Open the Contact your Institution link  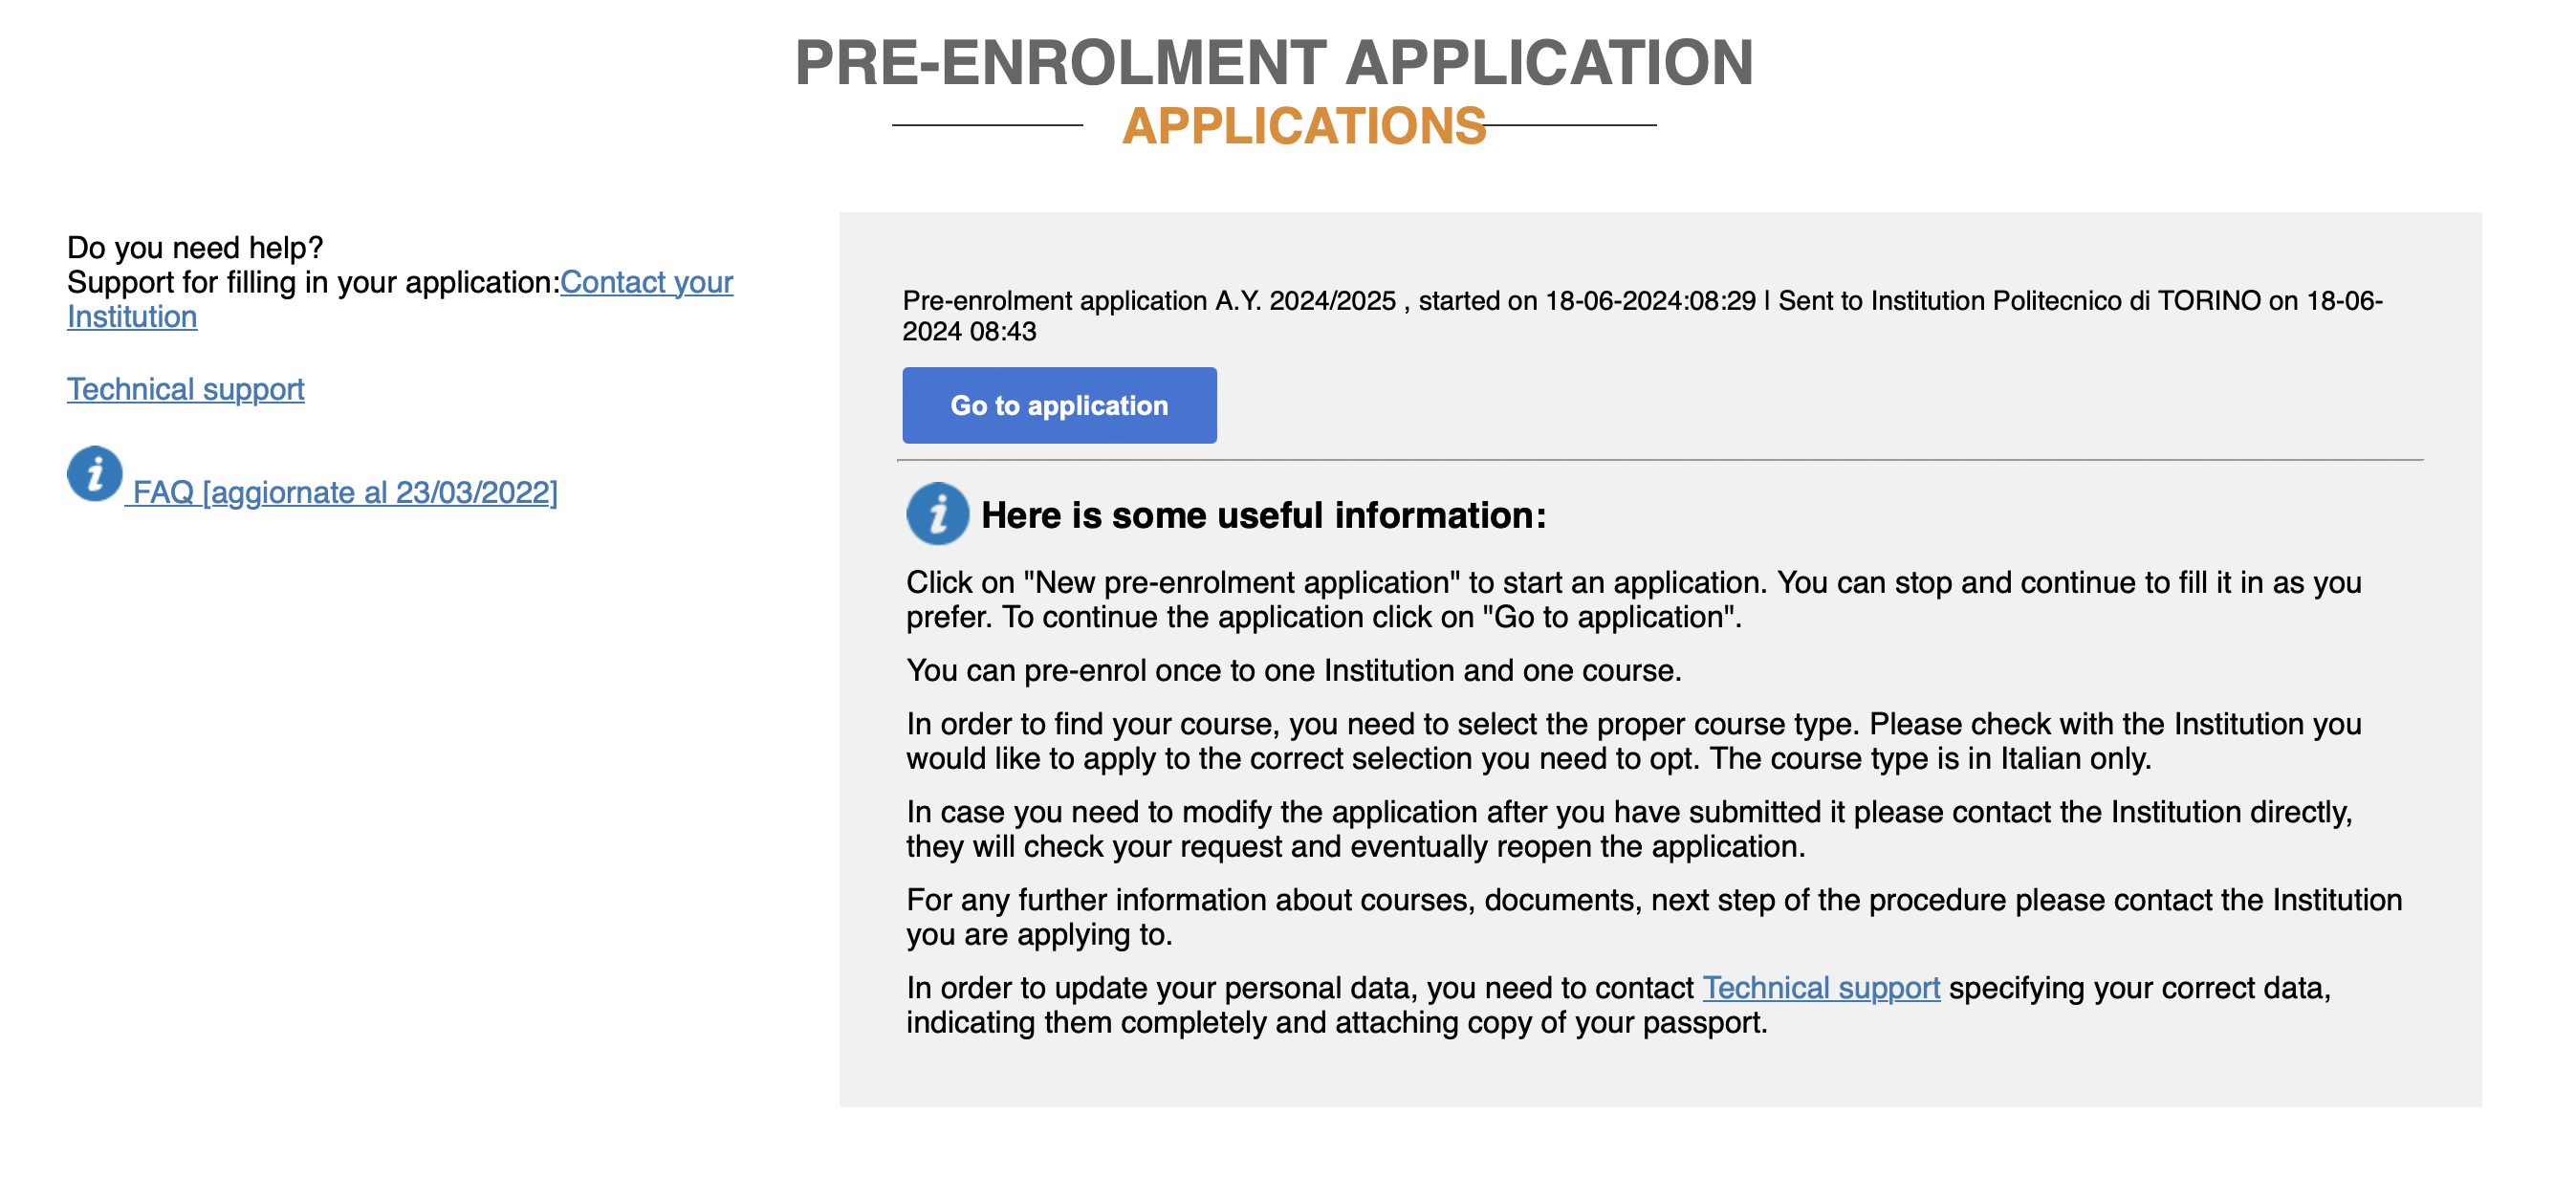(646, 282)
